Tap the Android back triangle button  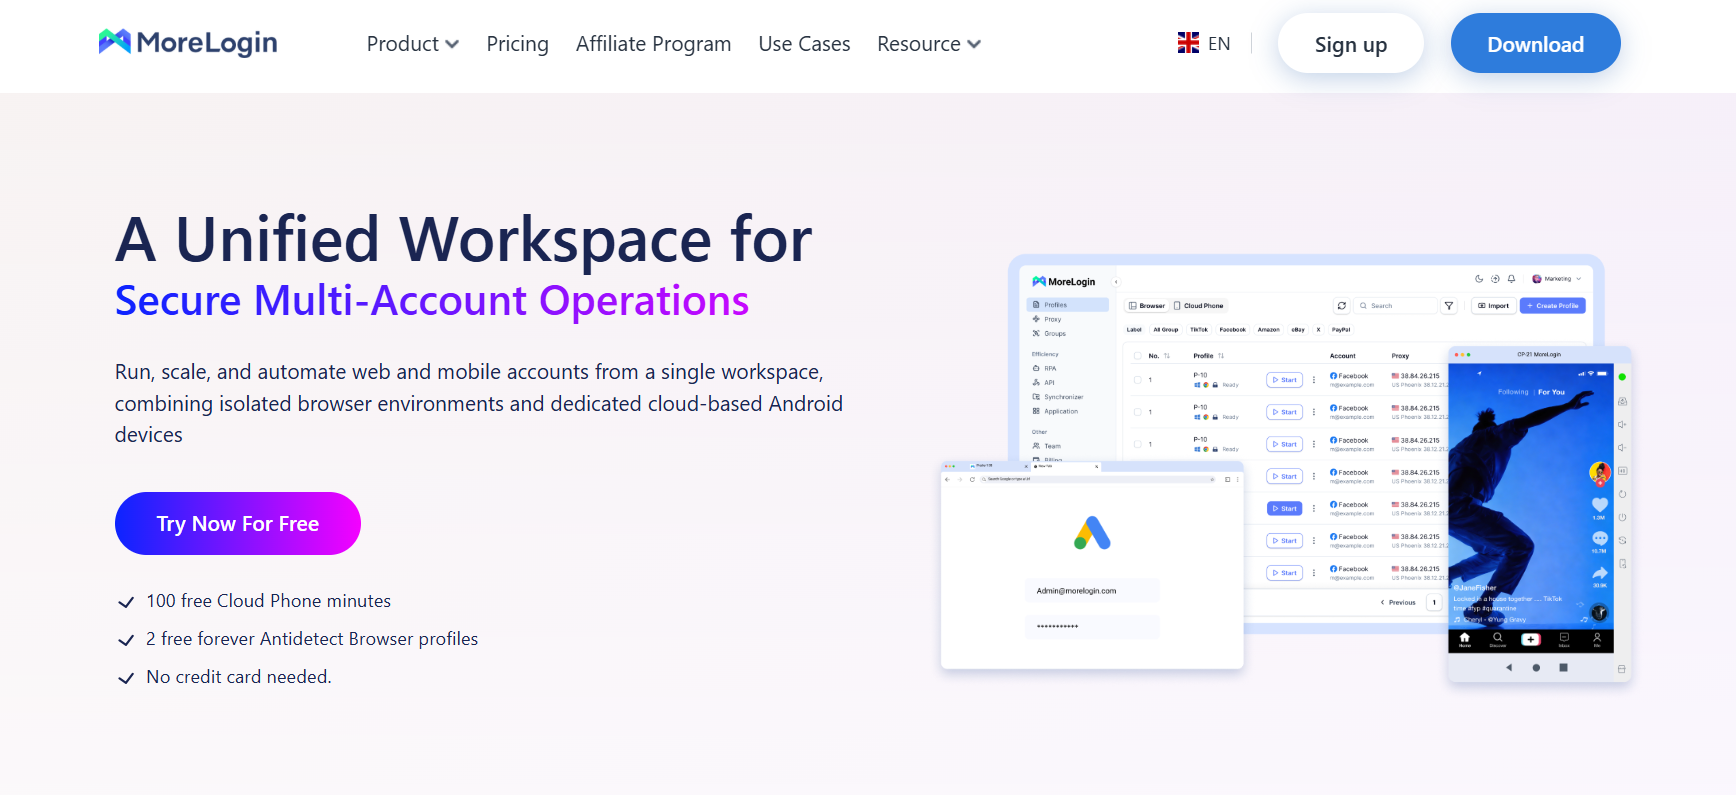click(x=1509, y=667)
